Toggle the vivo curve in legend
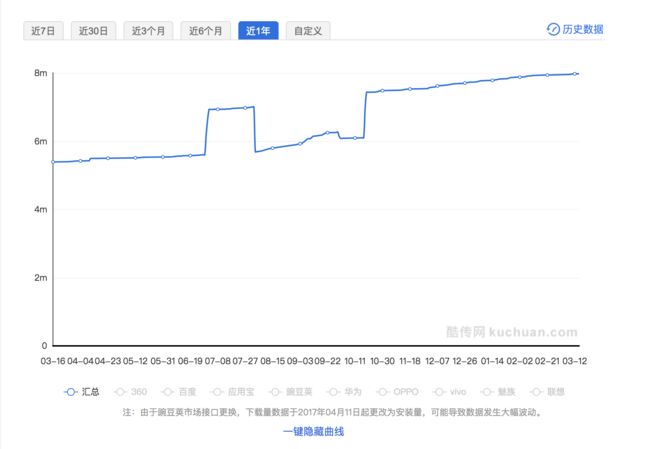The image size is (650, 449). 449,392
